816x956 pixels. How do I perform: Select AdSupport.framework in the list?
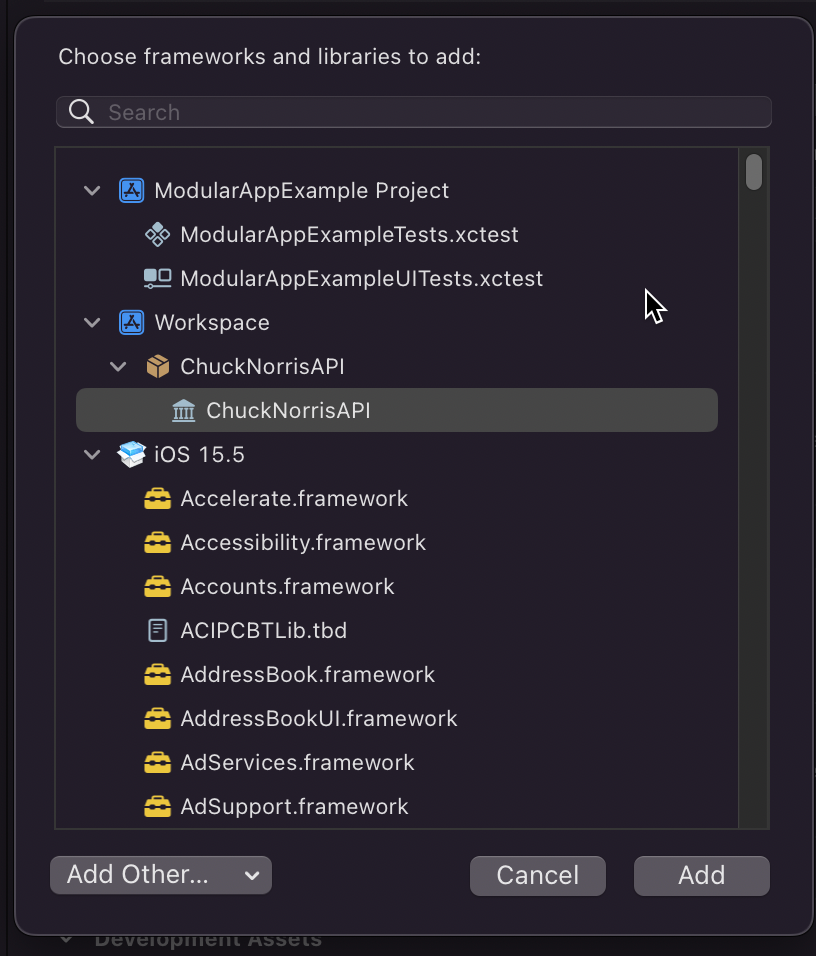396,807
